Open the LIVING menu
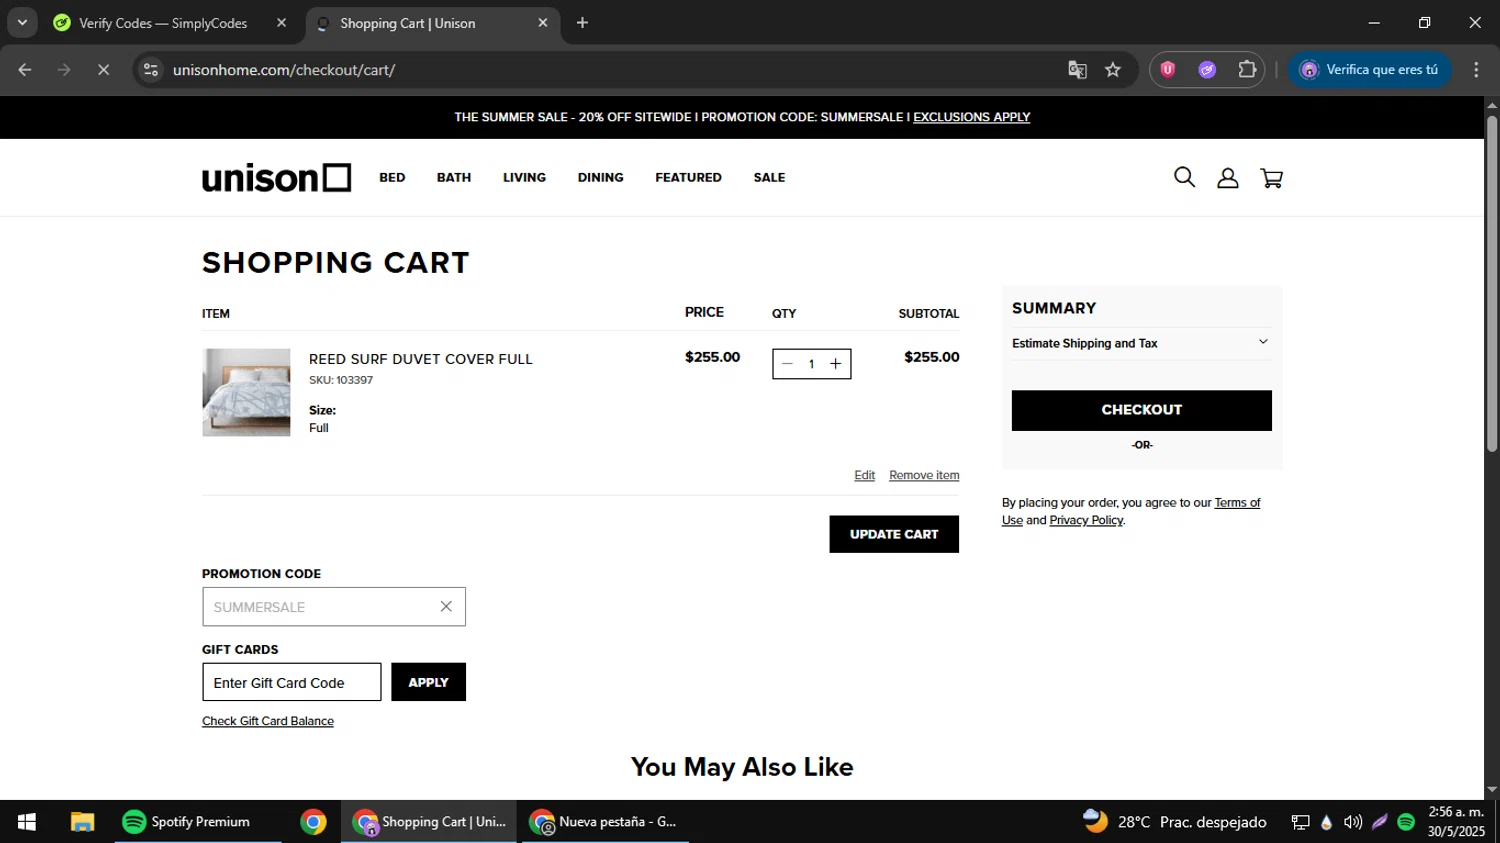This screenshot has width=1500, height=843. click(x=524, y=178)
